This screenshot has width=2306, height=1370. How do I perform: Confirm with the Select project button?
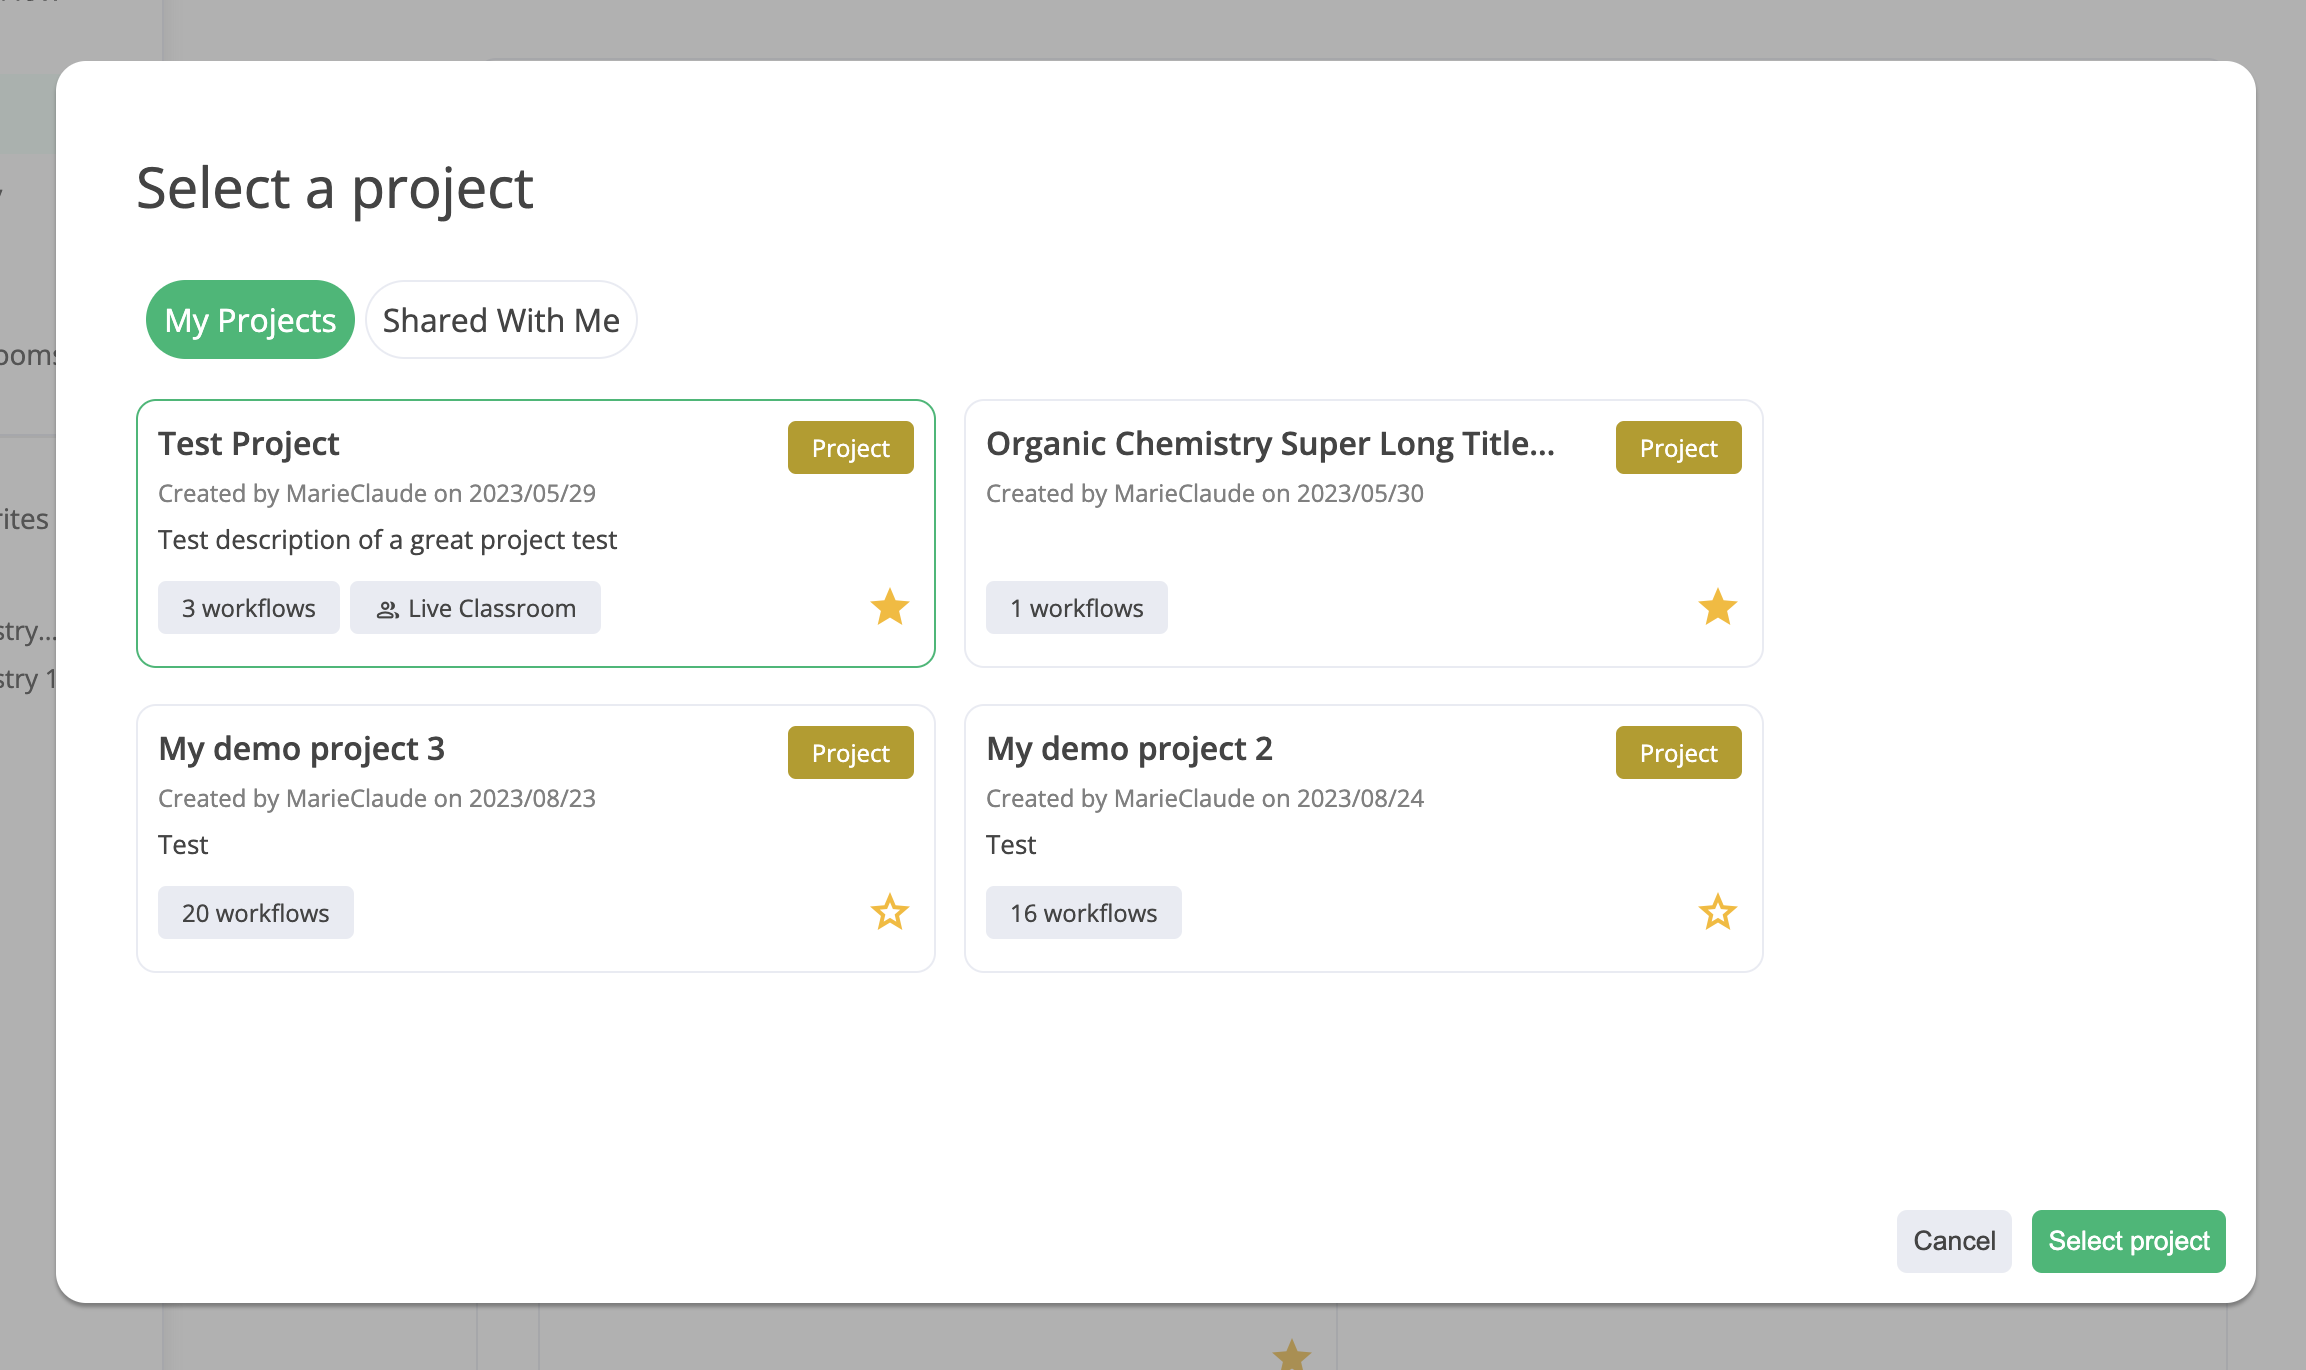tap(2128, 1241)
